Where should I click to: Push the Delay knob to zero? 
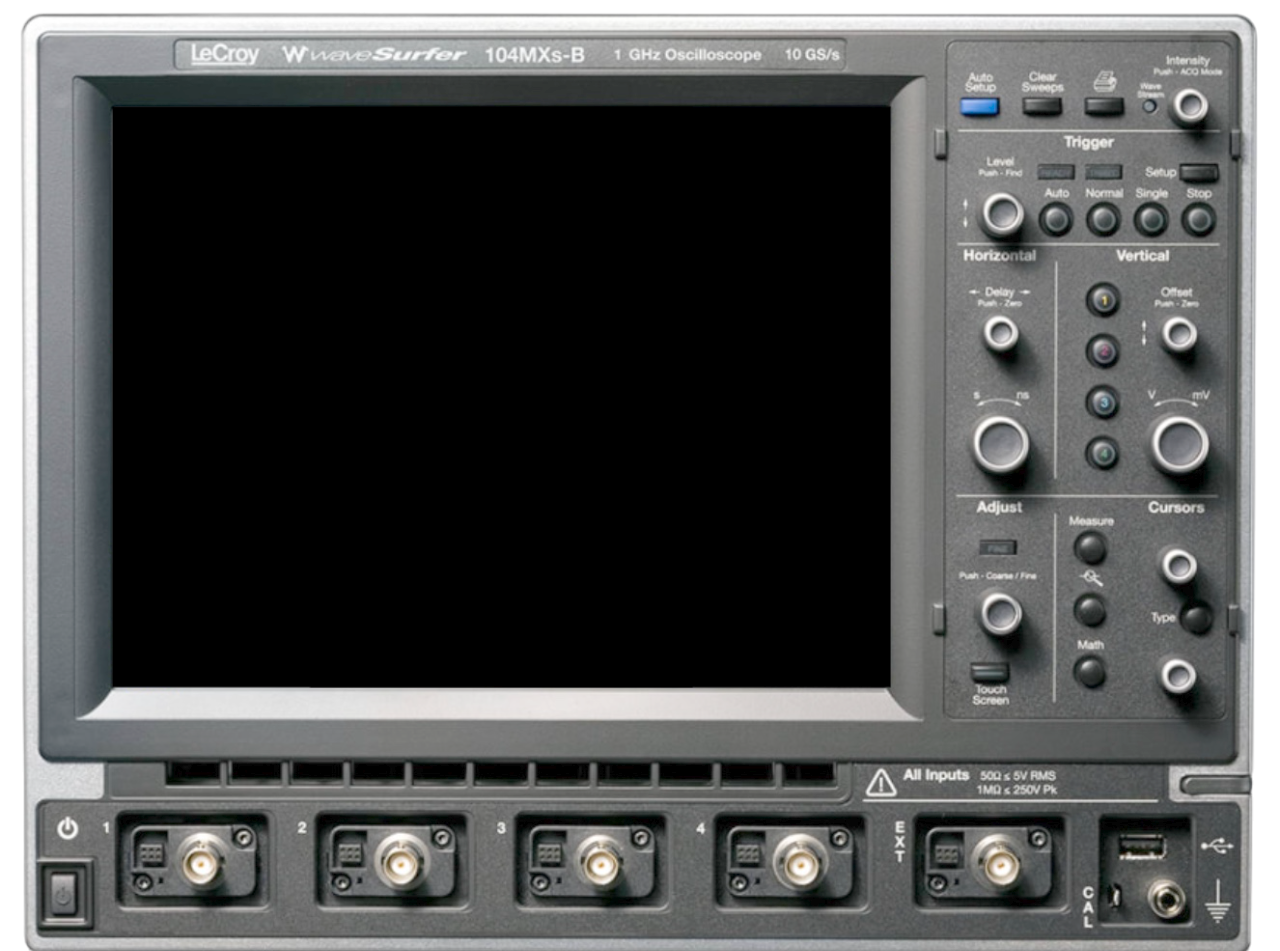998,331
